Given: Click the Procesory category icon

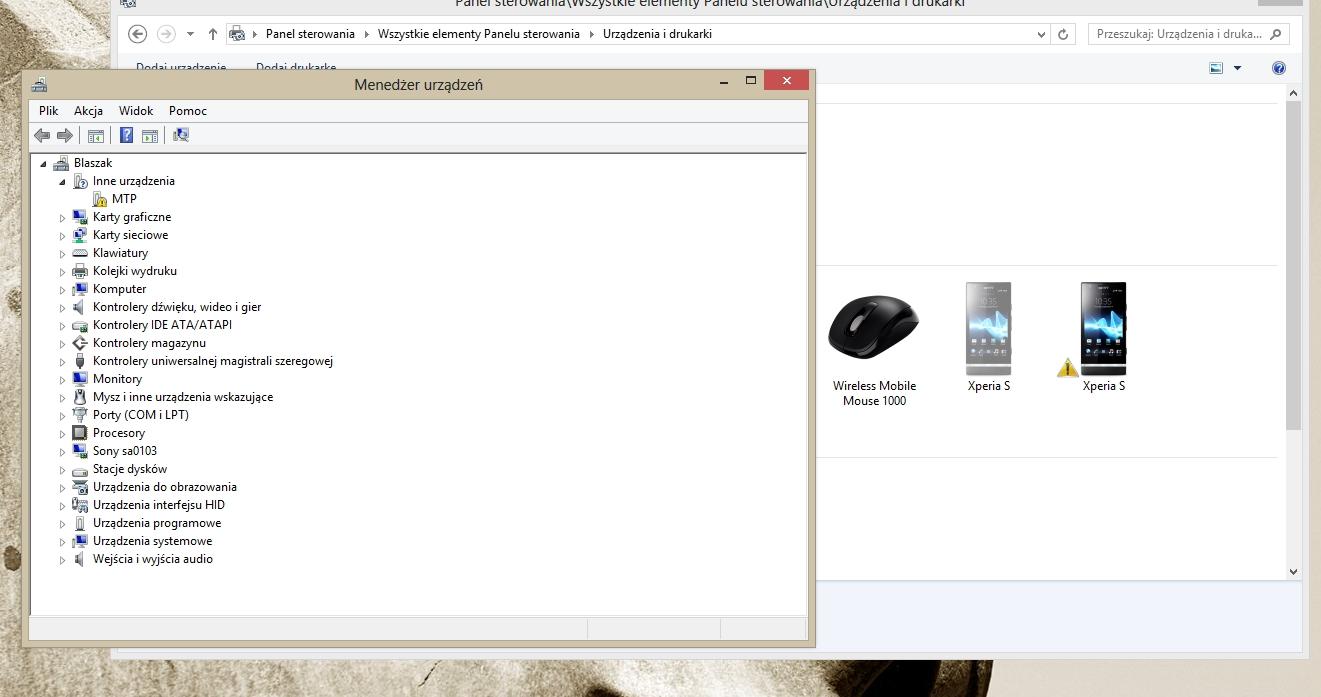Looking at the screenshot, I should 80,433.
